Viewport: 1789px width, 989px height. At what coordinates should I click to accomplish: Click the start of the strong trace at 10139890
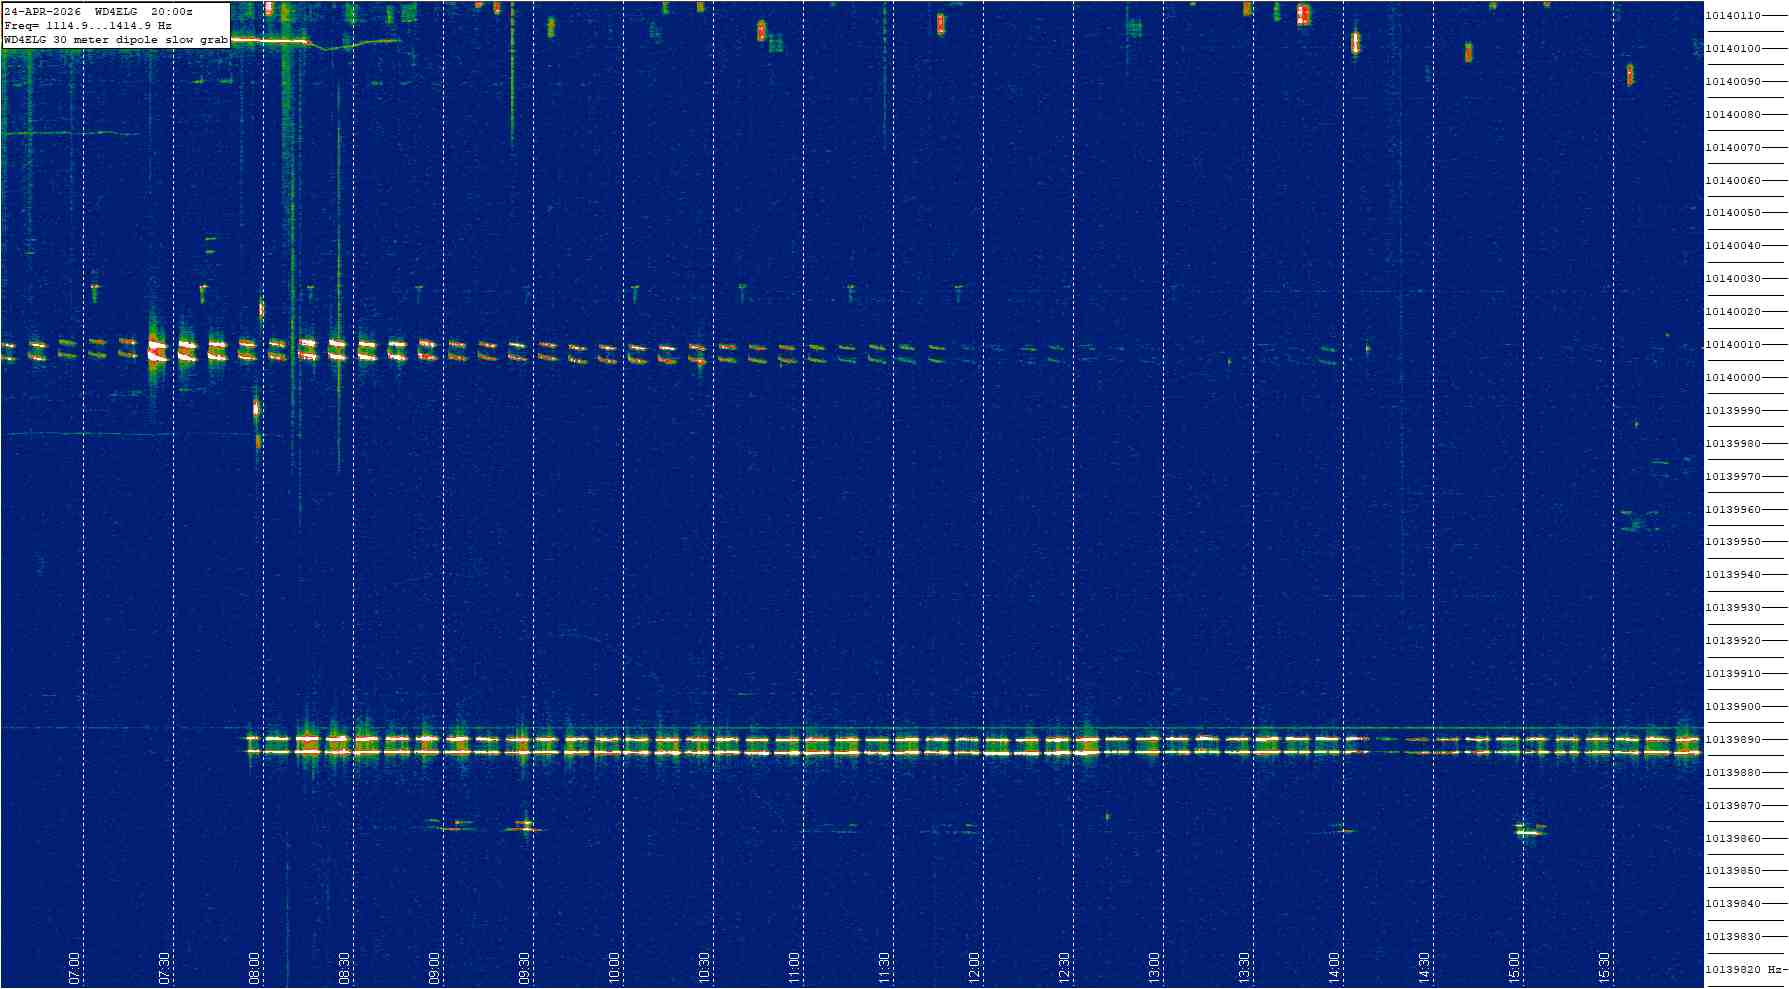(252, 745)
